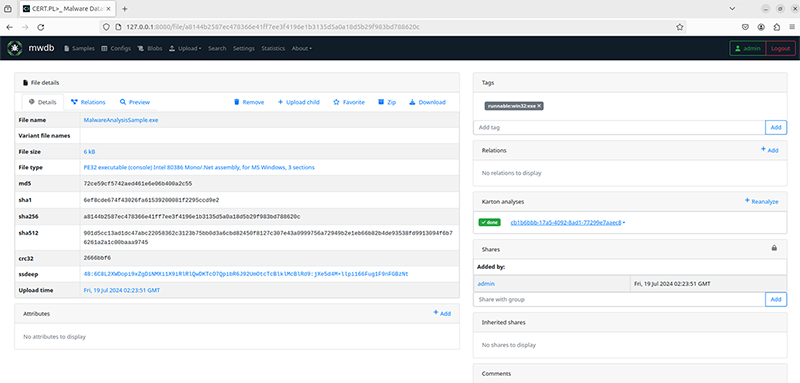Viewport: 800px width, 383px height.
Task: Switch to the Details tab
Action: coord(43,102)
